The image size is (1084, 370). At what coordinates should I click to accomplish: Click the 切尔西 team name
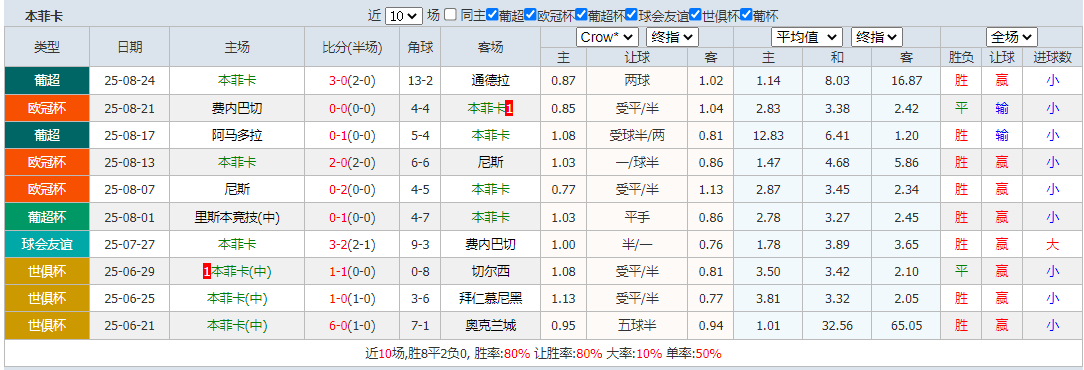(x=490, y=272)
